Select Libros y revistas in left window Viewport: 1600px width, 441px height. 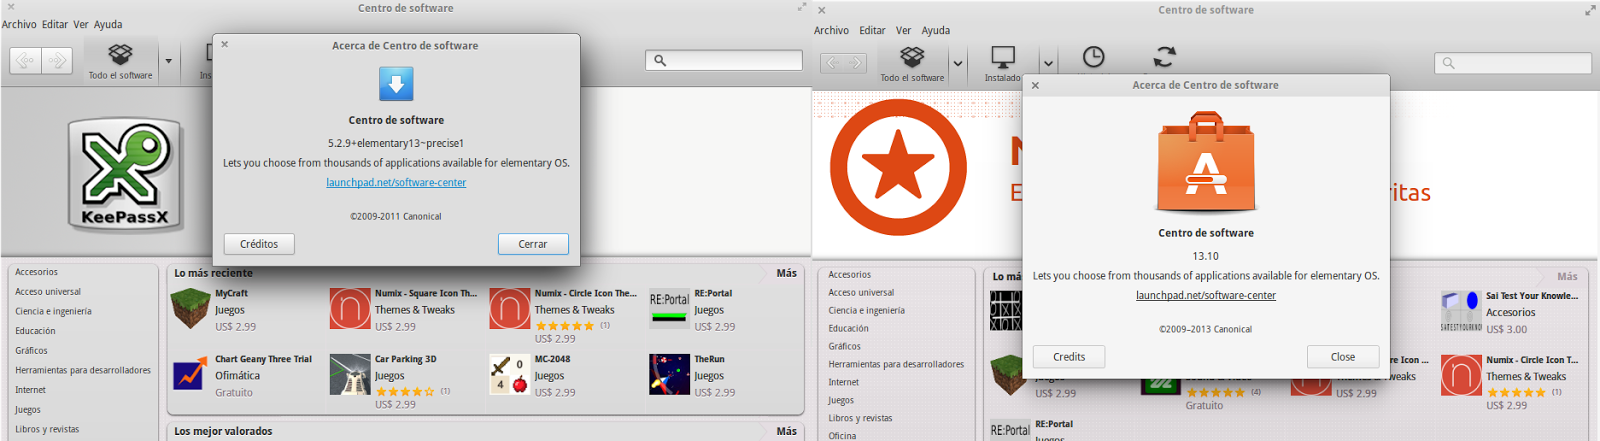tap(47, 429)
